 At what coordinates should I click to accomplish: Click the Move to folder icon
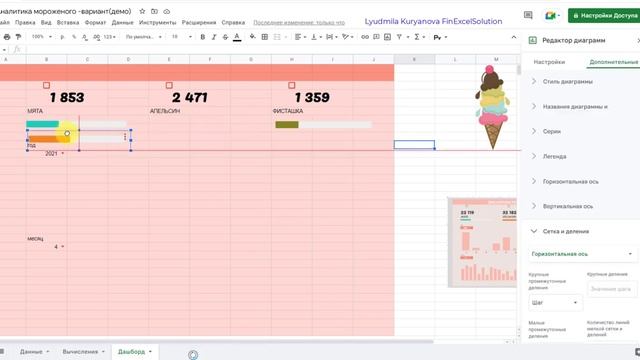pyautogui.click(x=154, y=11)
